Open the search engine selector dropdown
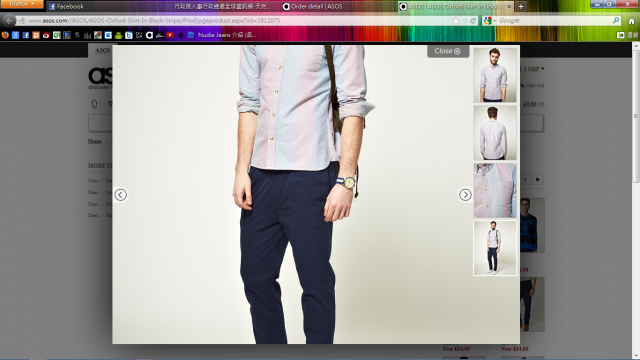Viewport: 640px width, 360px height. click(489, 20)
